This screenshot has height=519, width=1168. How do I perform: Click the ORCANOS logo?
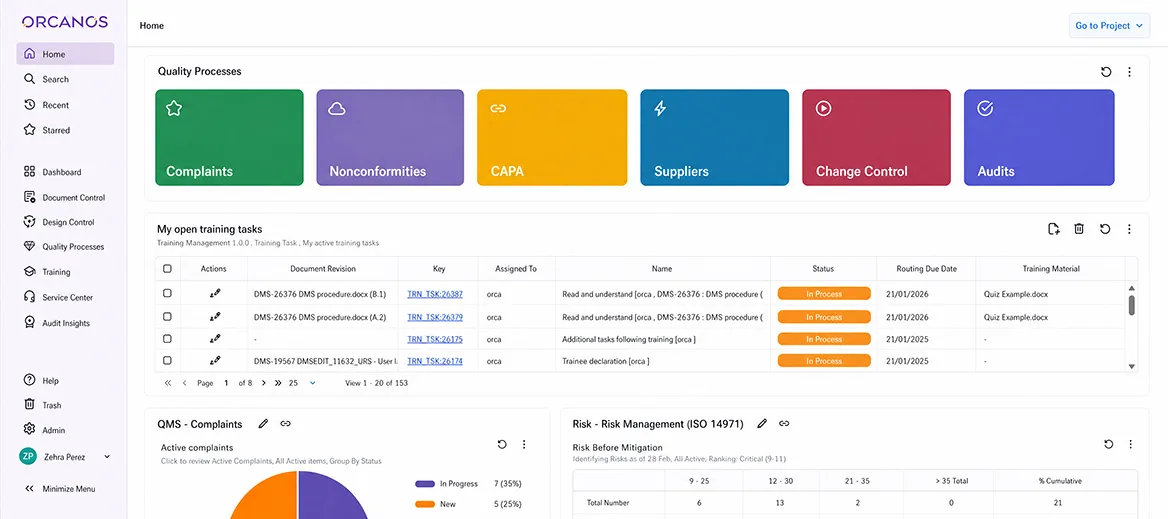[x=65, y=22]
